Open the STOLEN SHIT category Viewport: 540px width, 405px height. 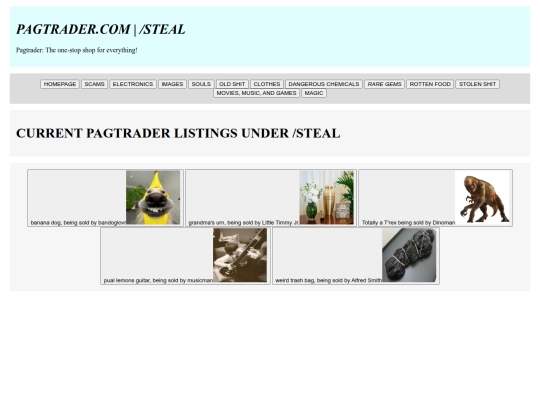478,84
